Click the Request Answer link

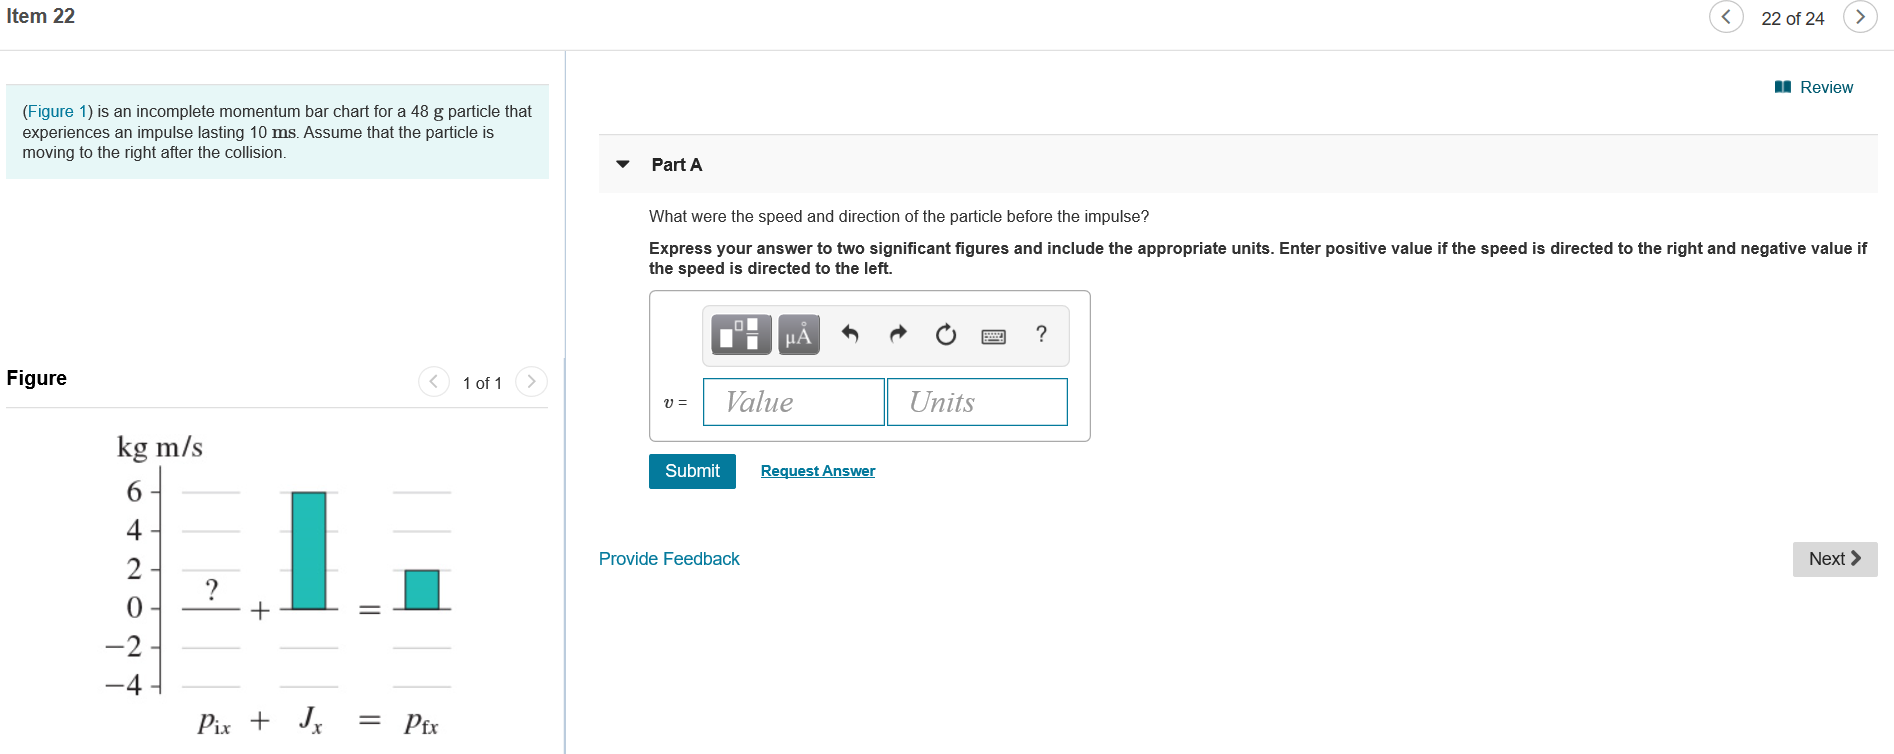click(x=818, y=471)
